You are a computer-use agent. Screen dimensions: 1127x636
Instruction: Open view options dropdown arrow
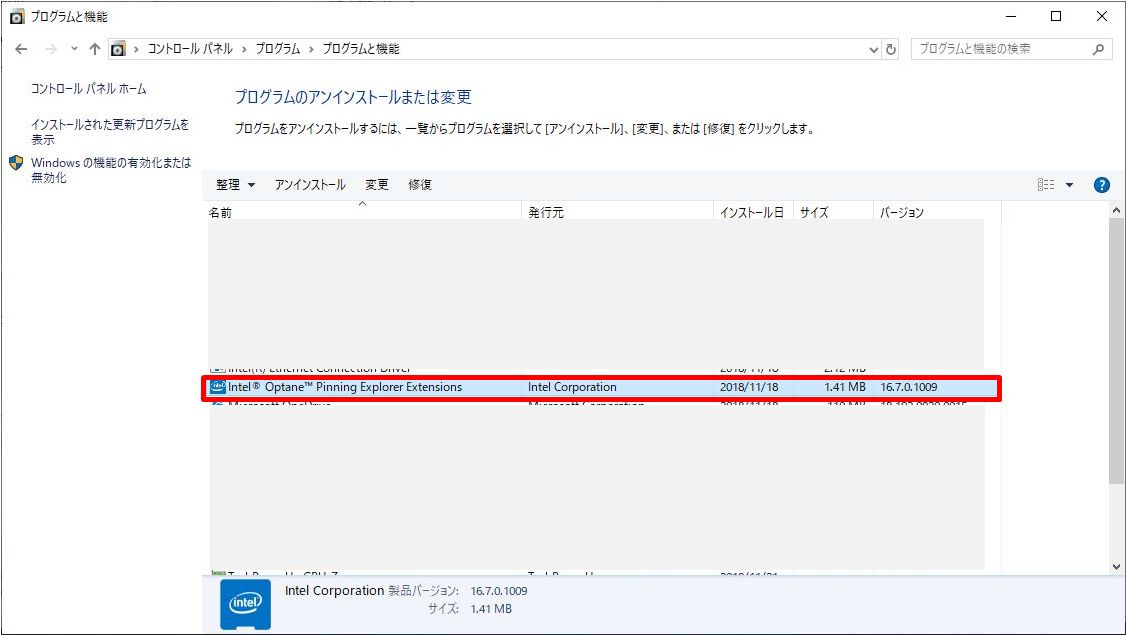click(x=1070, y=185)
